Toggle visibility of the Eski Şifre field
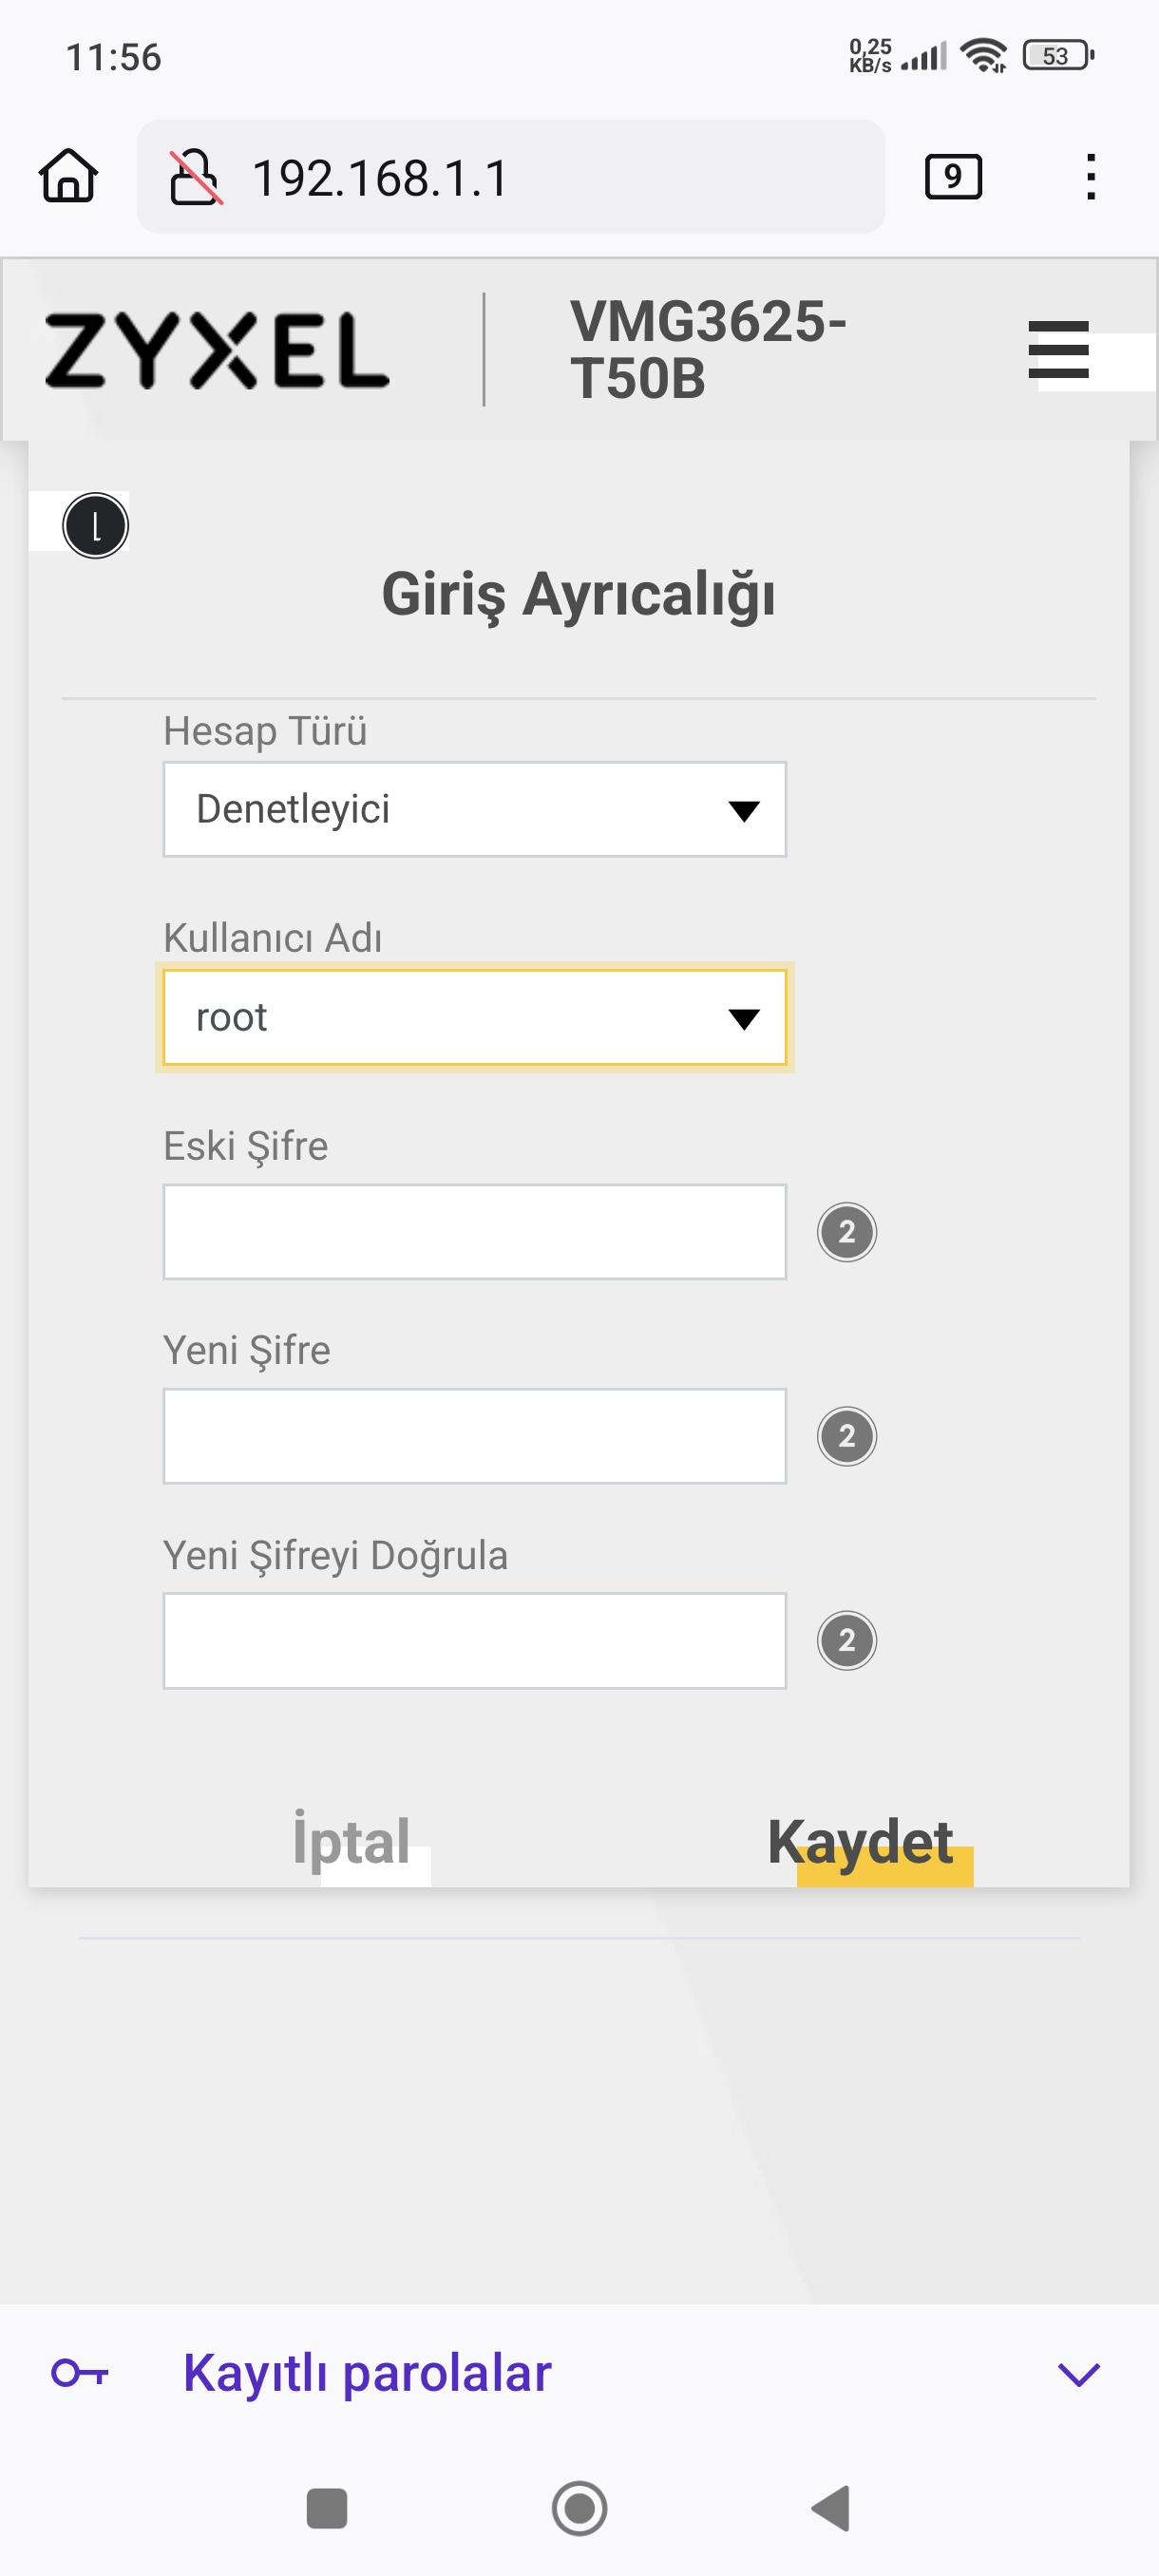This screenshot has width=1159, height=2576. point(846,1232)
